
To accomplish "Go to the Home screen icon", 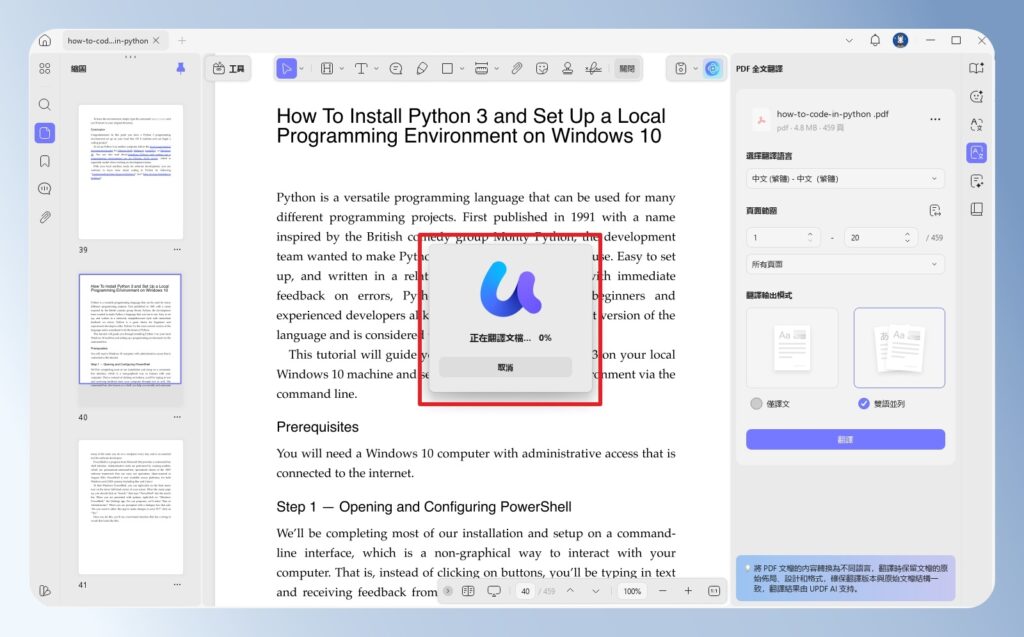I will click(x=44, y=41).
